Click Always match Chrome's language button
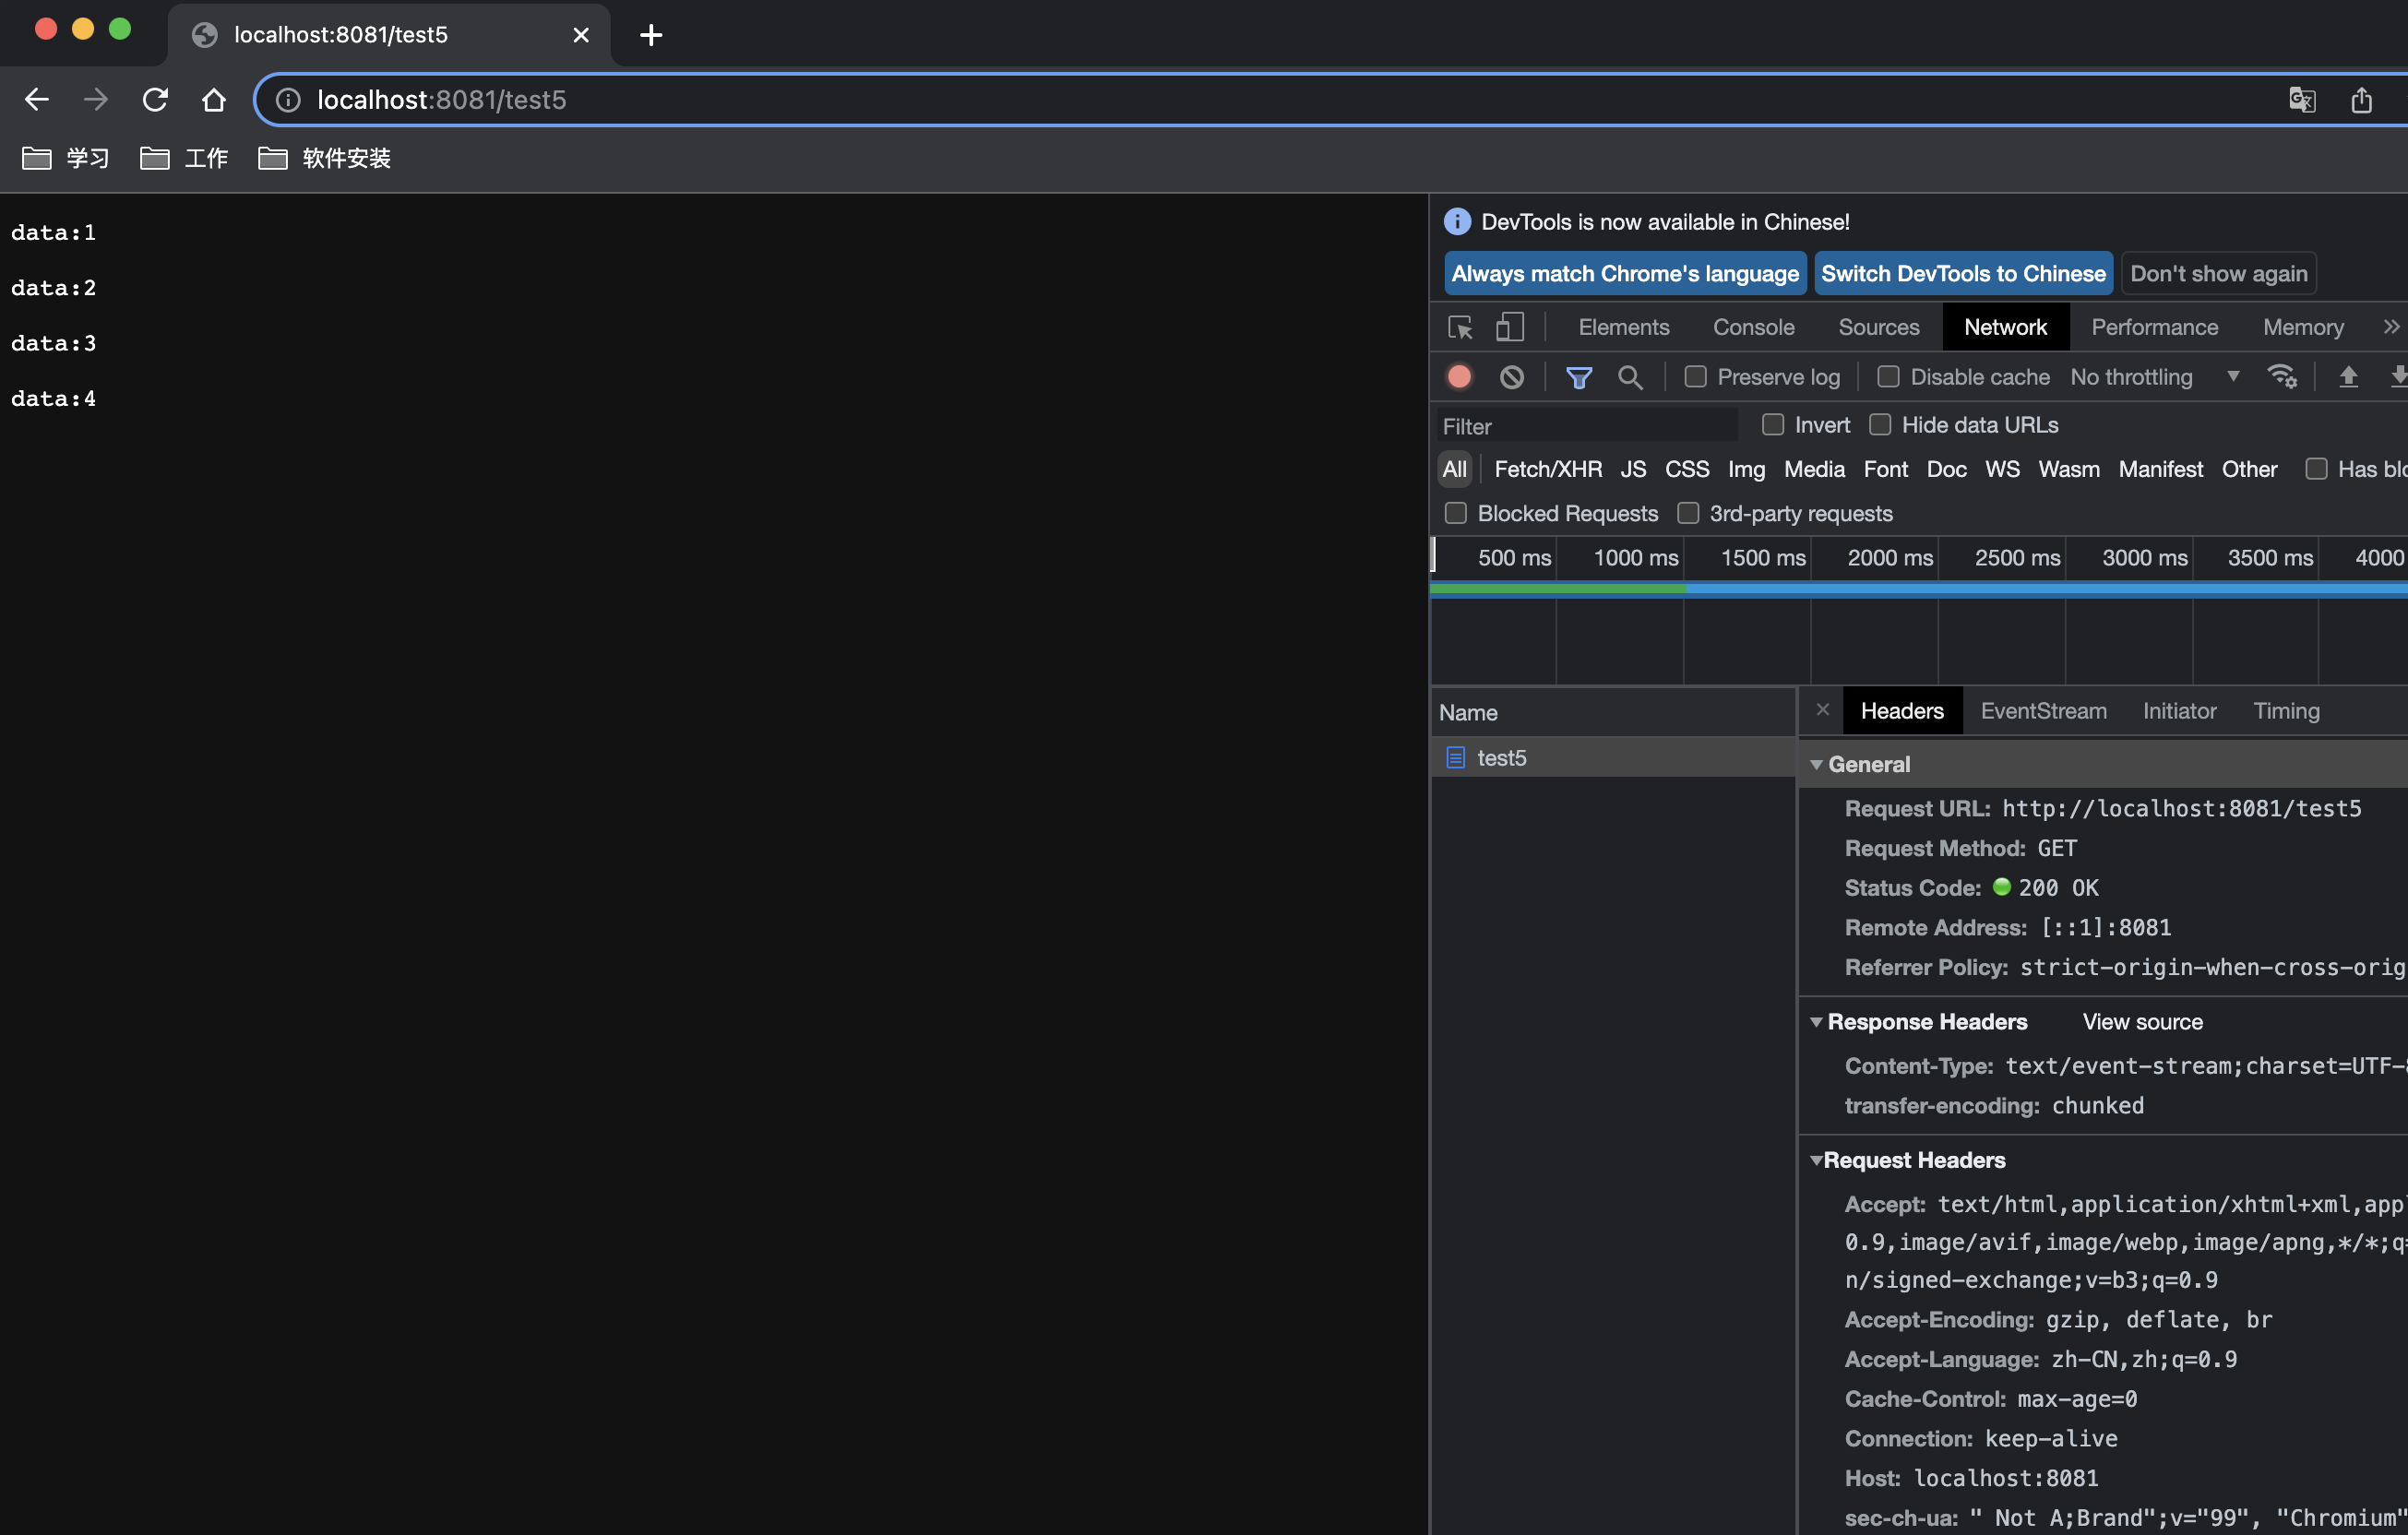Viewport: 2408px width, 1535px height. [1626, 272]
